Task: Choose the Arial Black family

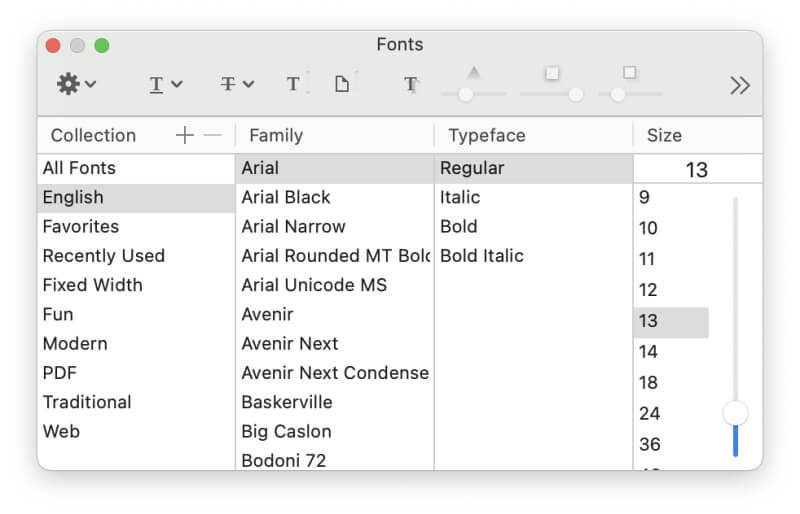Action: tap(335, 198)
